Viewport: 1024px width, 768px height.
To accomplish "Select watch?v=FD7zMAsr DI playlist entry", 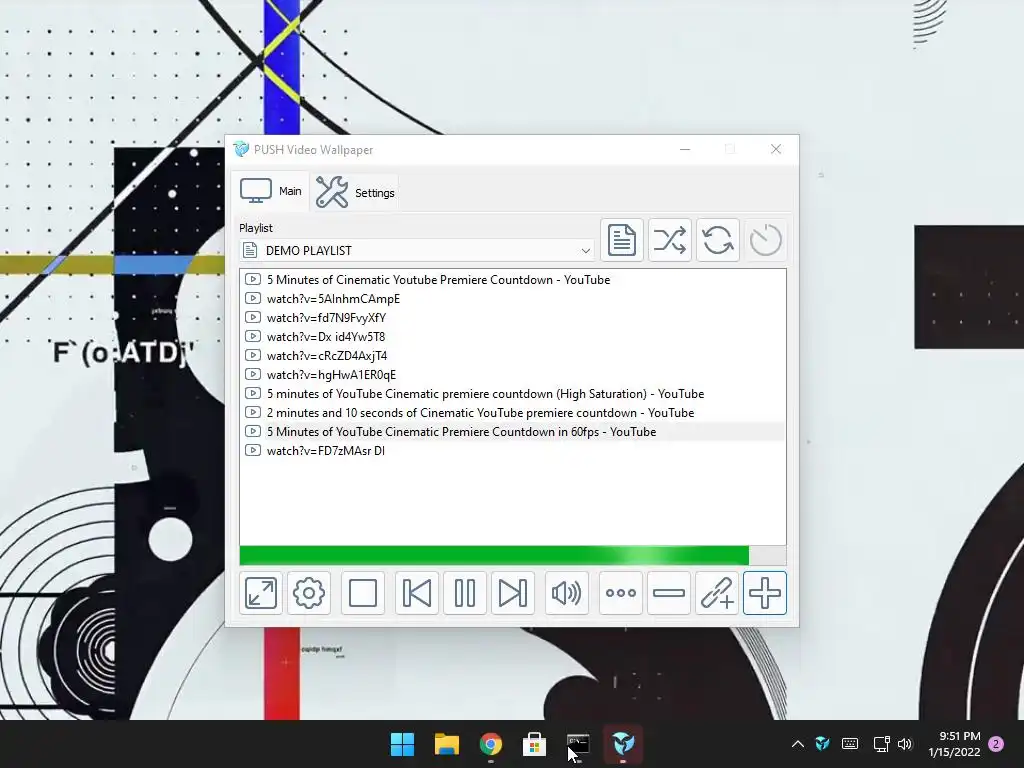I will pos(513,451).
